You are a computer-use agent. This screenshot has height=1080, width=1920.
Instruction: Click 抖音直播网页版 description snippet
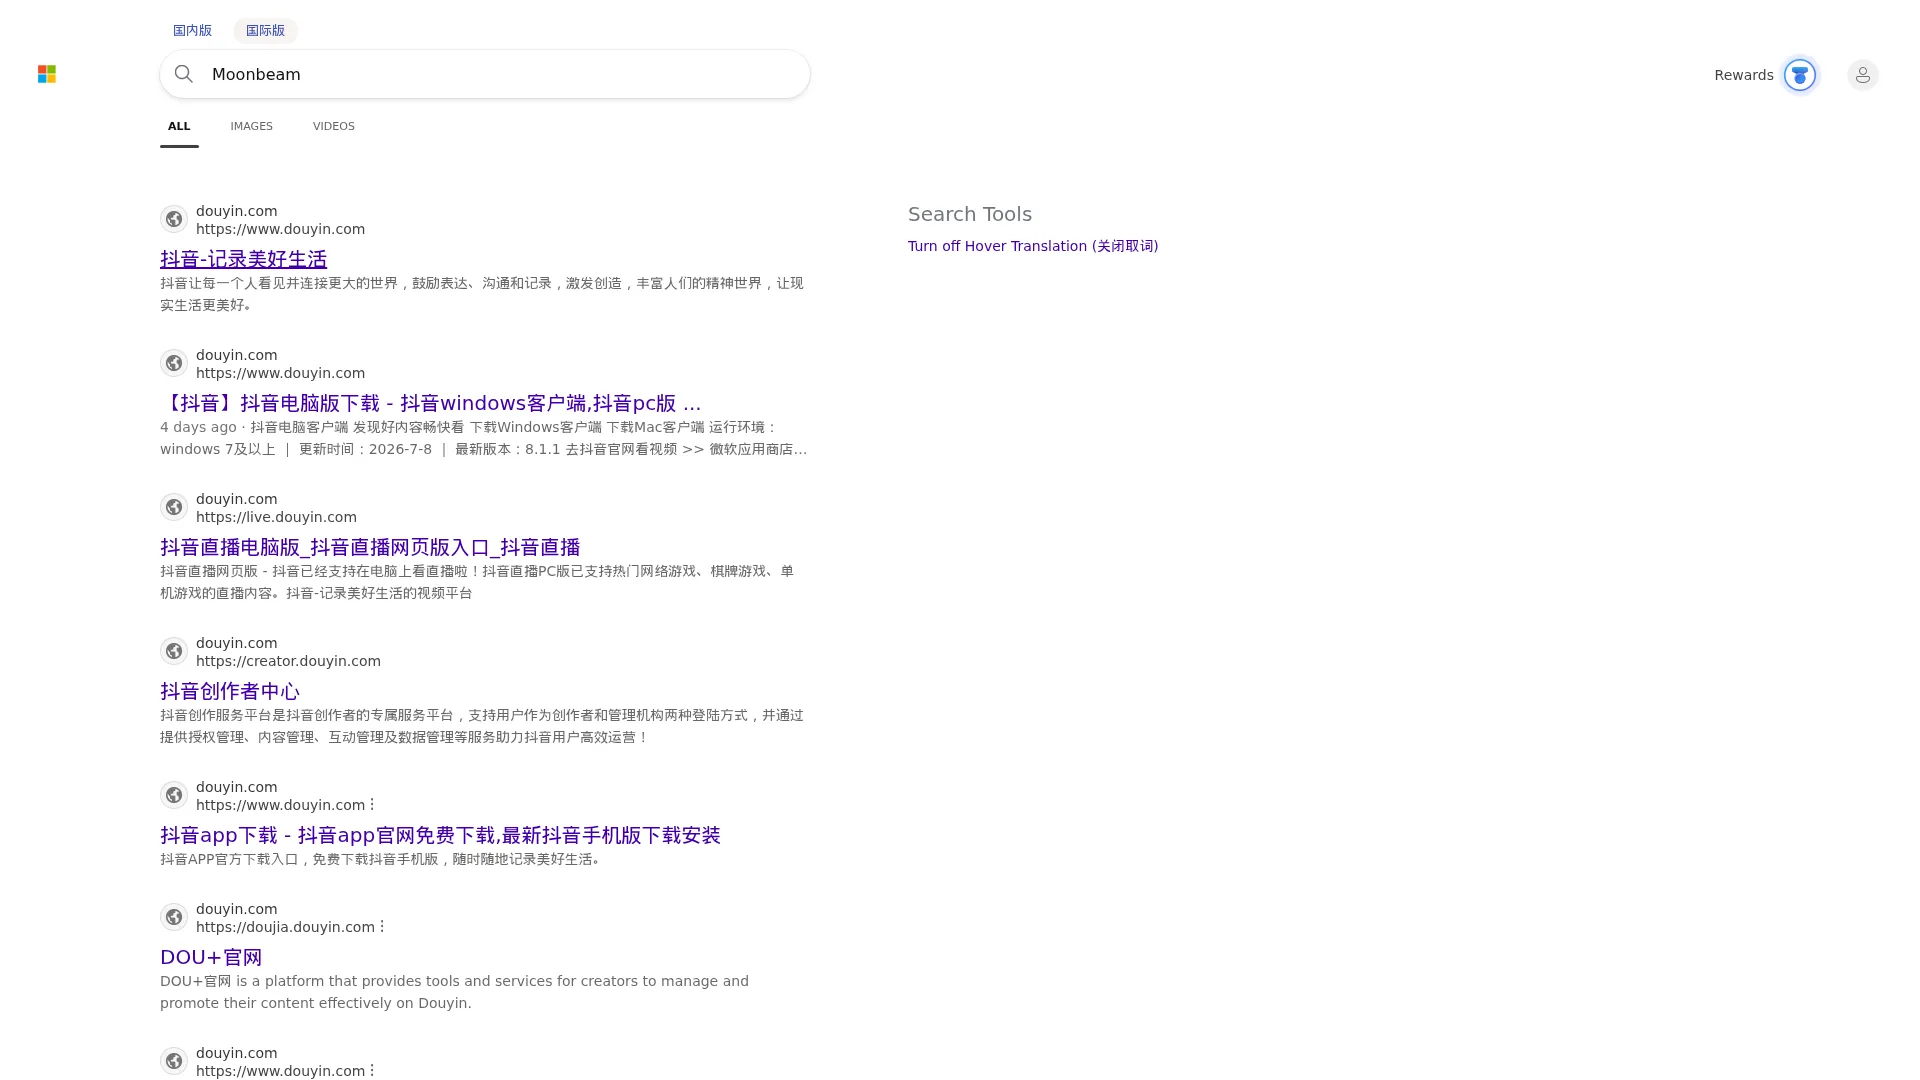477,582
